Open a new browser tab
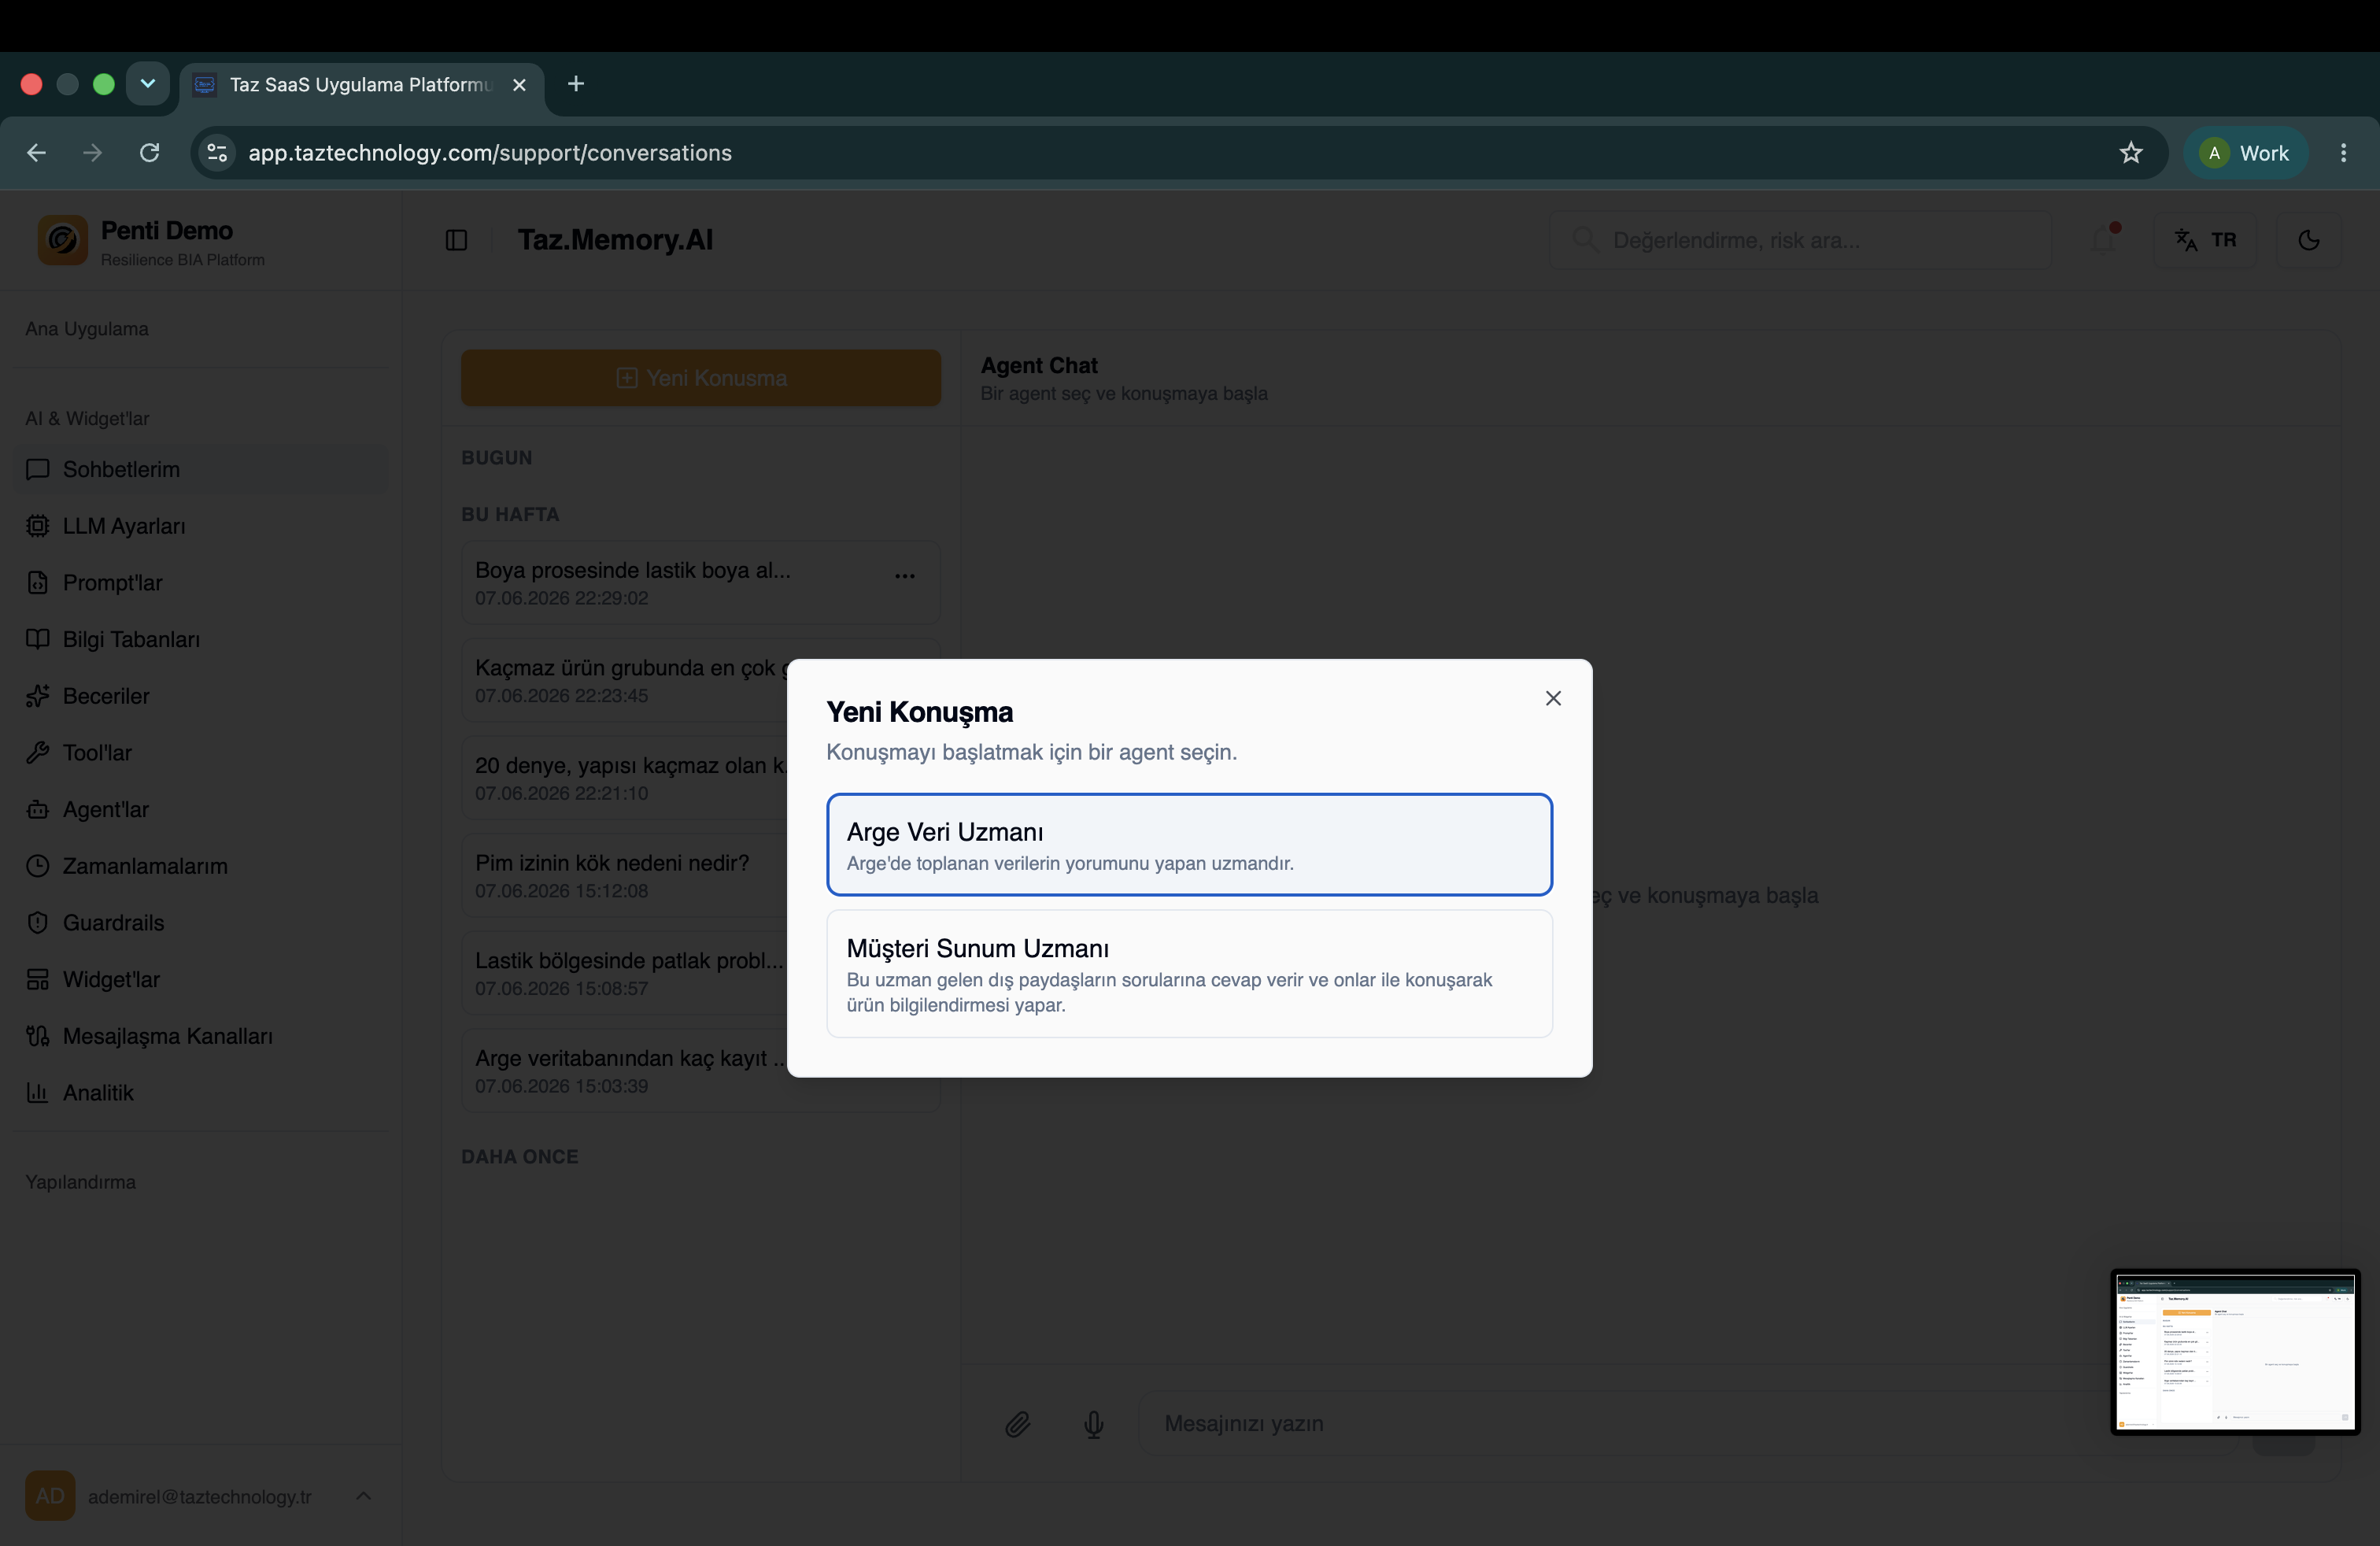The width and height of the screenshot is (2380, 1546). click(x=576, y=84)
